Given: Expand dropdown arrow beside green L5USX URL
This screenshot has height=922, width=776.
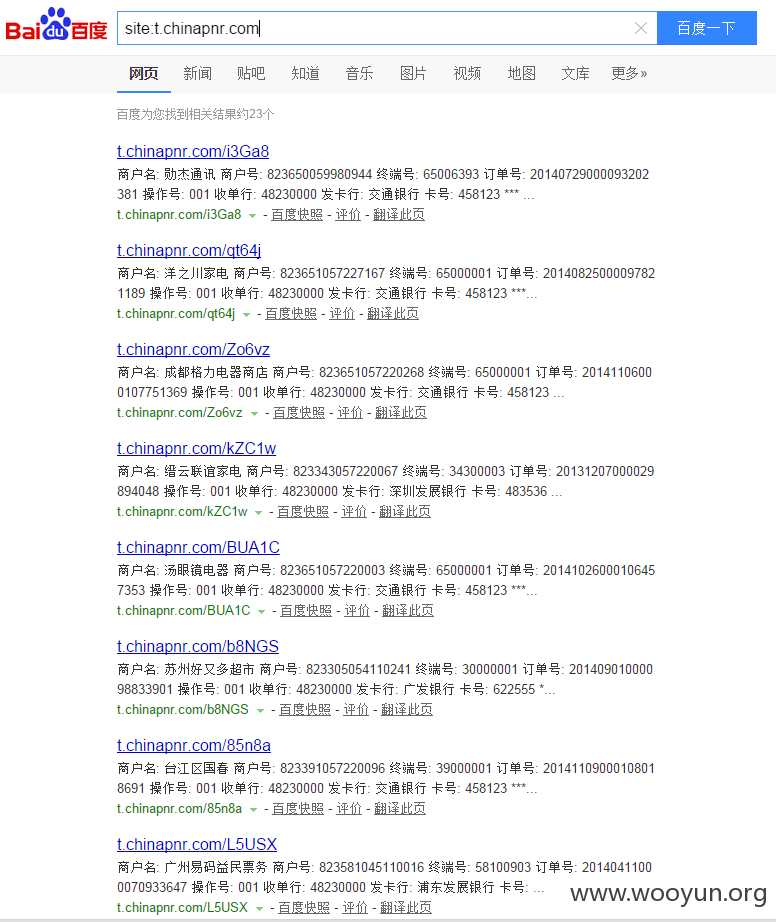Looking at the screenshot, I should click(x=259, y=908).
